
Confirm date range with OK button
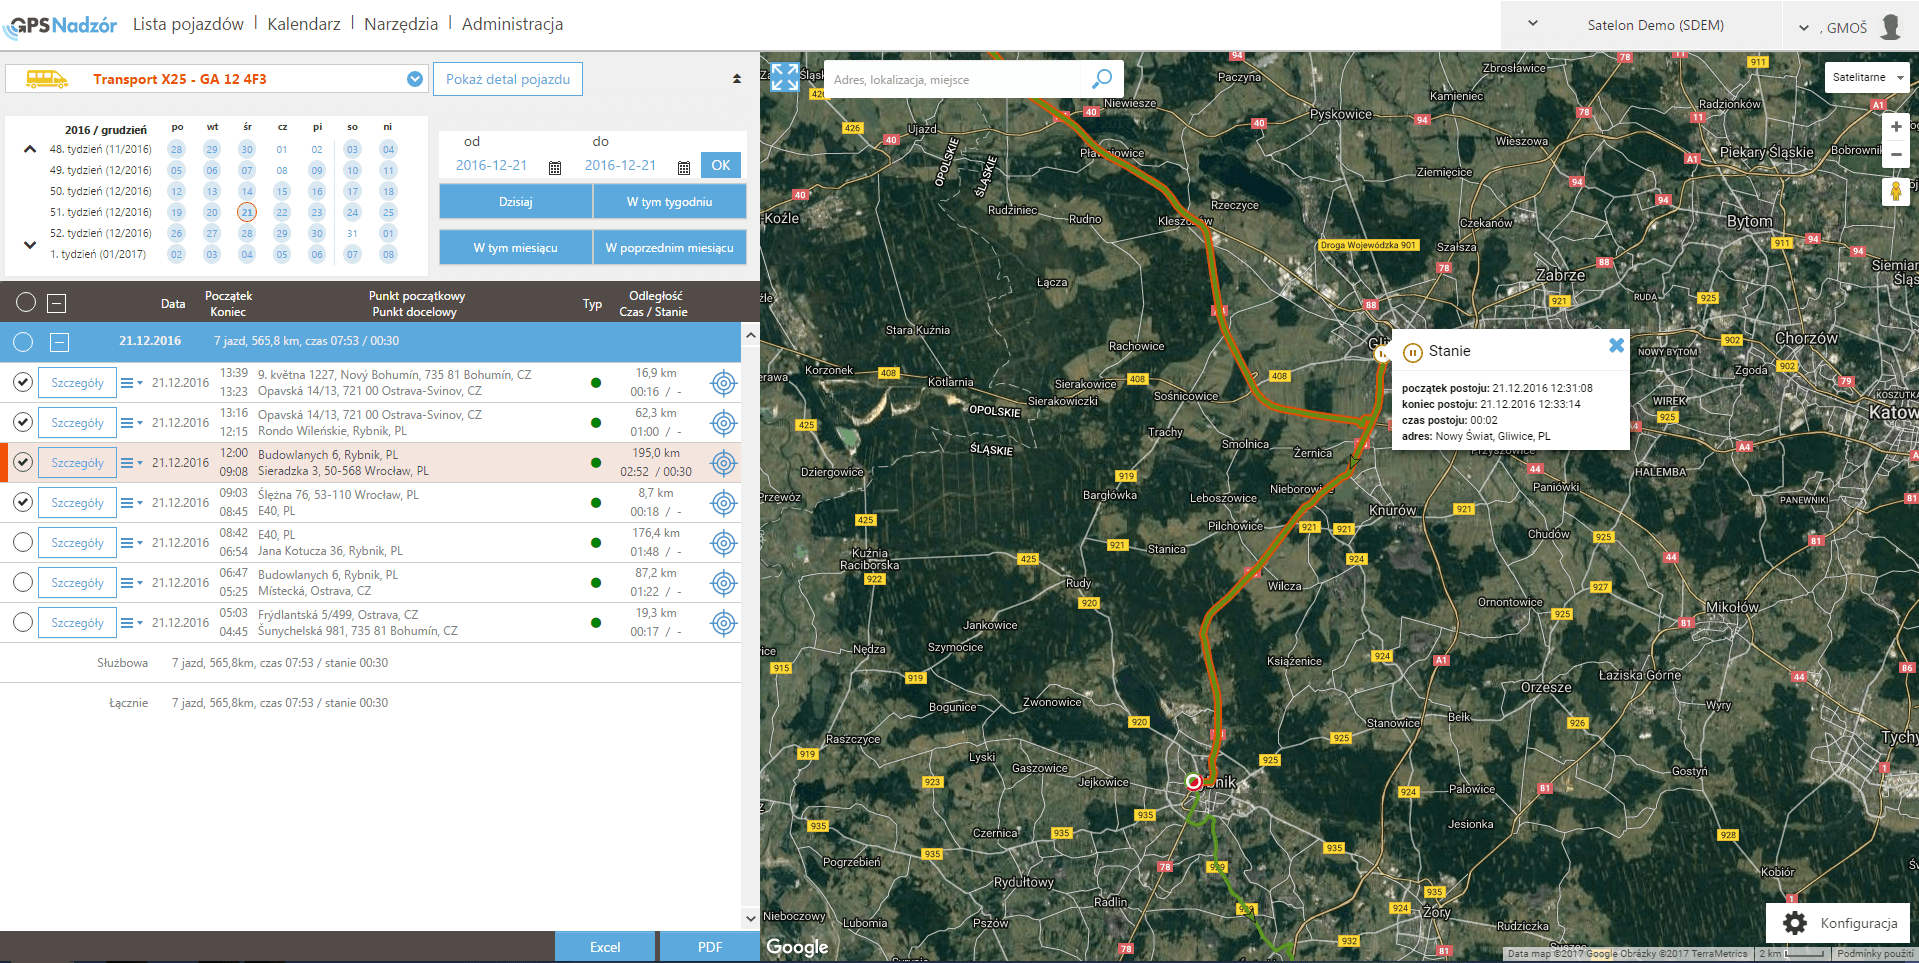tap(721, 165)
